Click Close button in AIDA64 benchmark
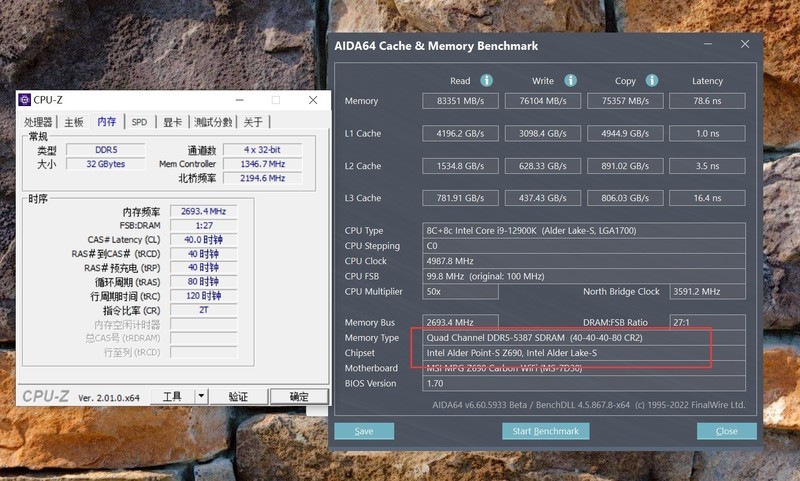The width and height of the screenshot is (800, 481). [727, 431]
